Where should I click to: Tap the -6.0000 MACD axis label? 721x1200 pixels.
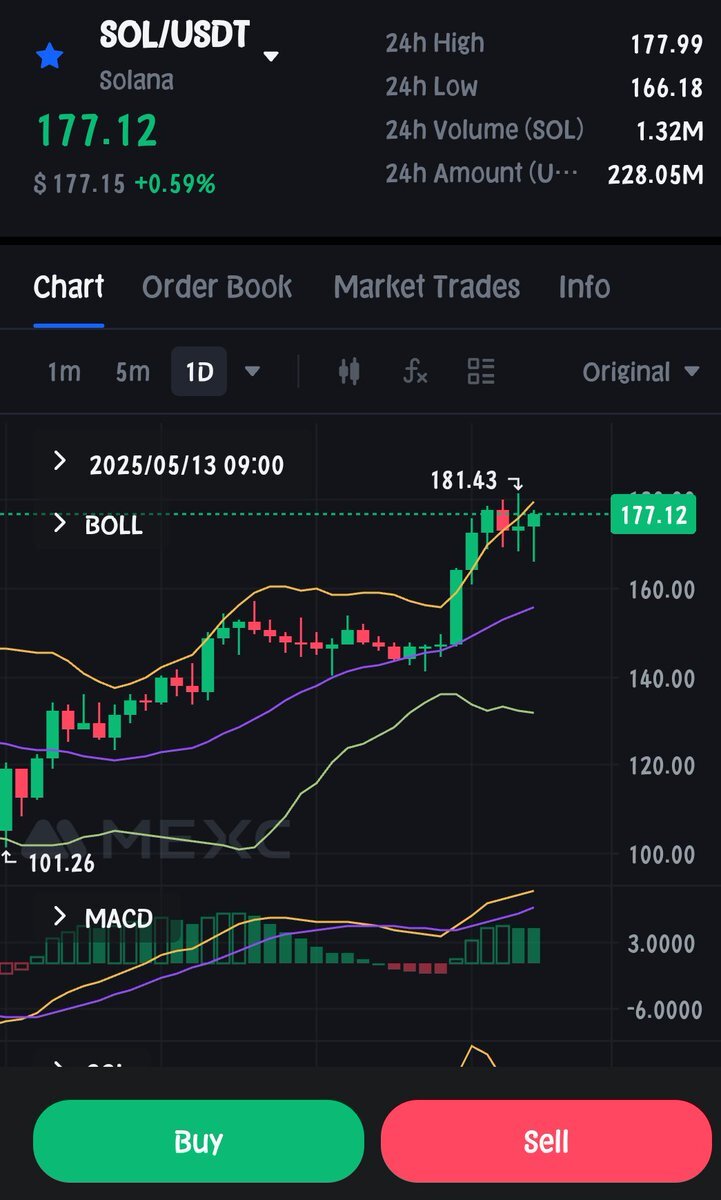pos(664,1010)
